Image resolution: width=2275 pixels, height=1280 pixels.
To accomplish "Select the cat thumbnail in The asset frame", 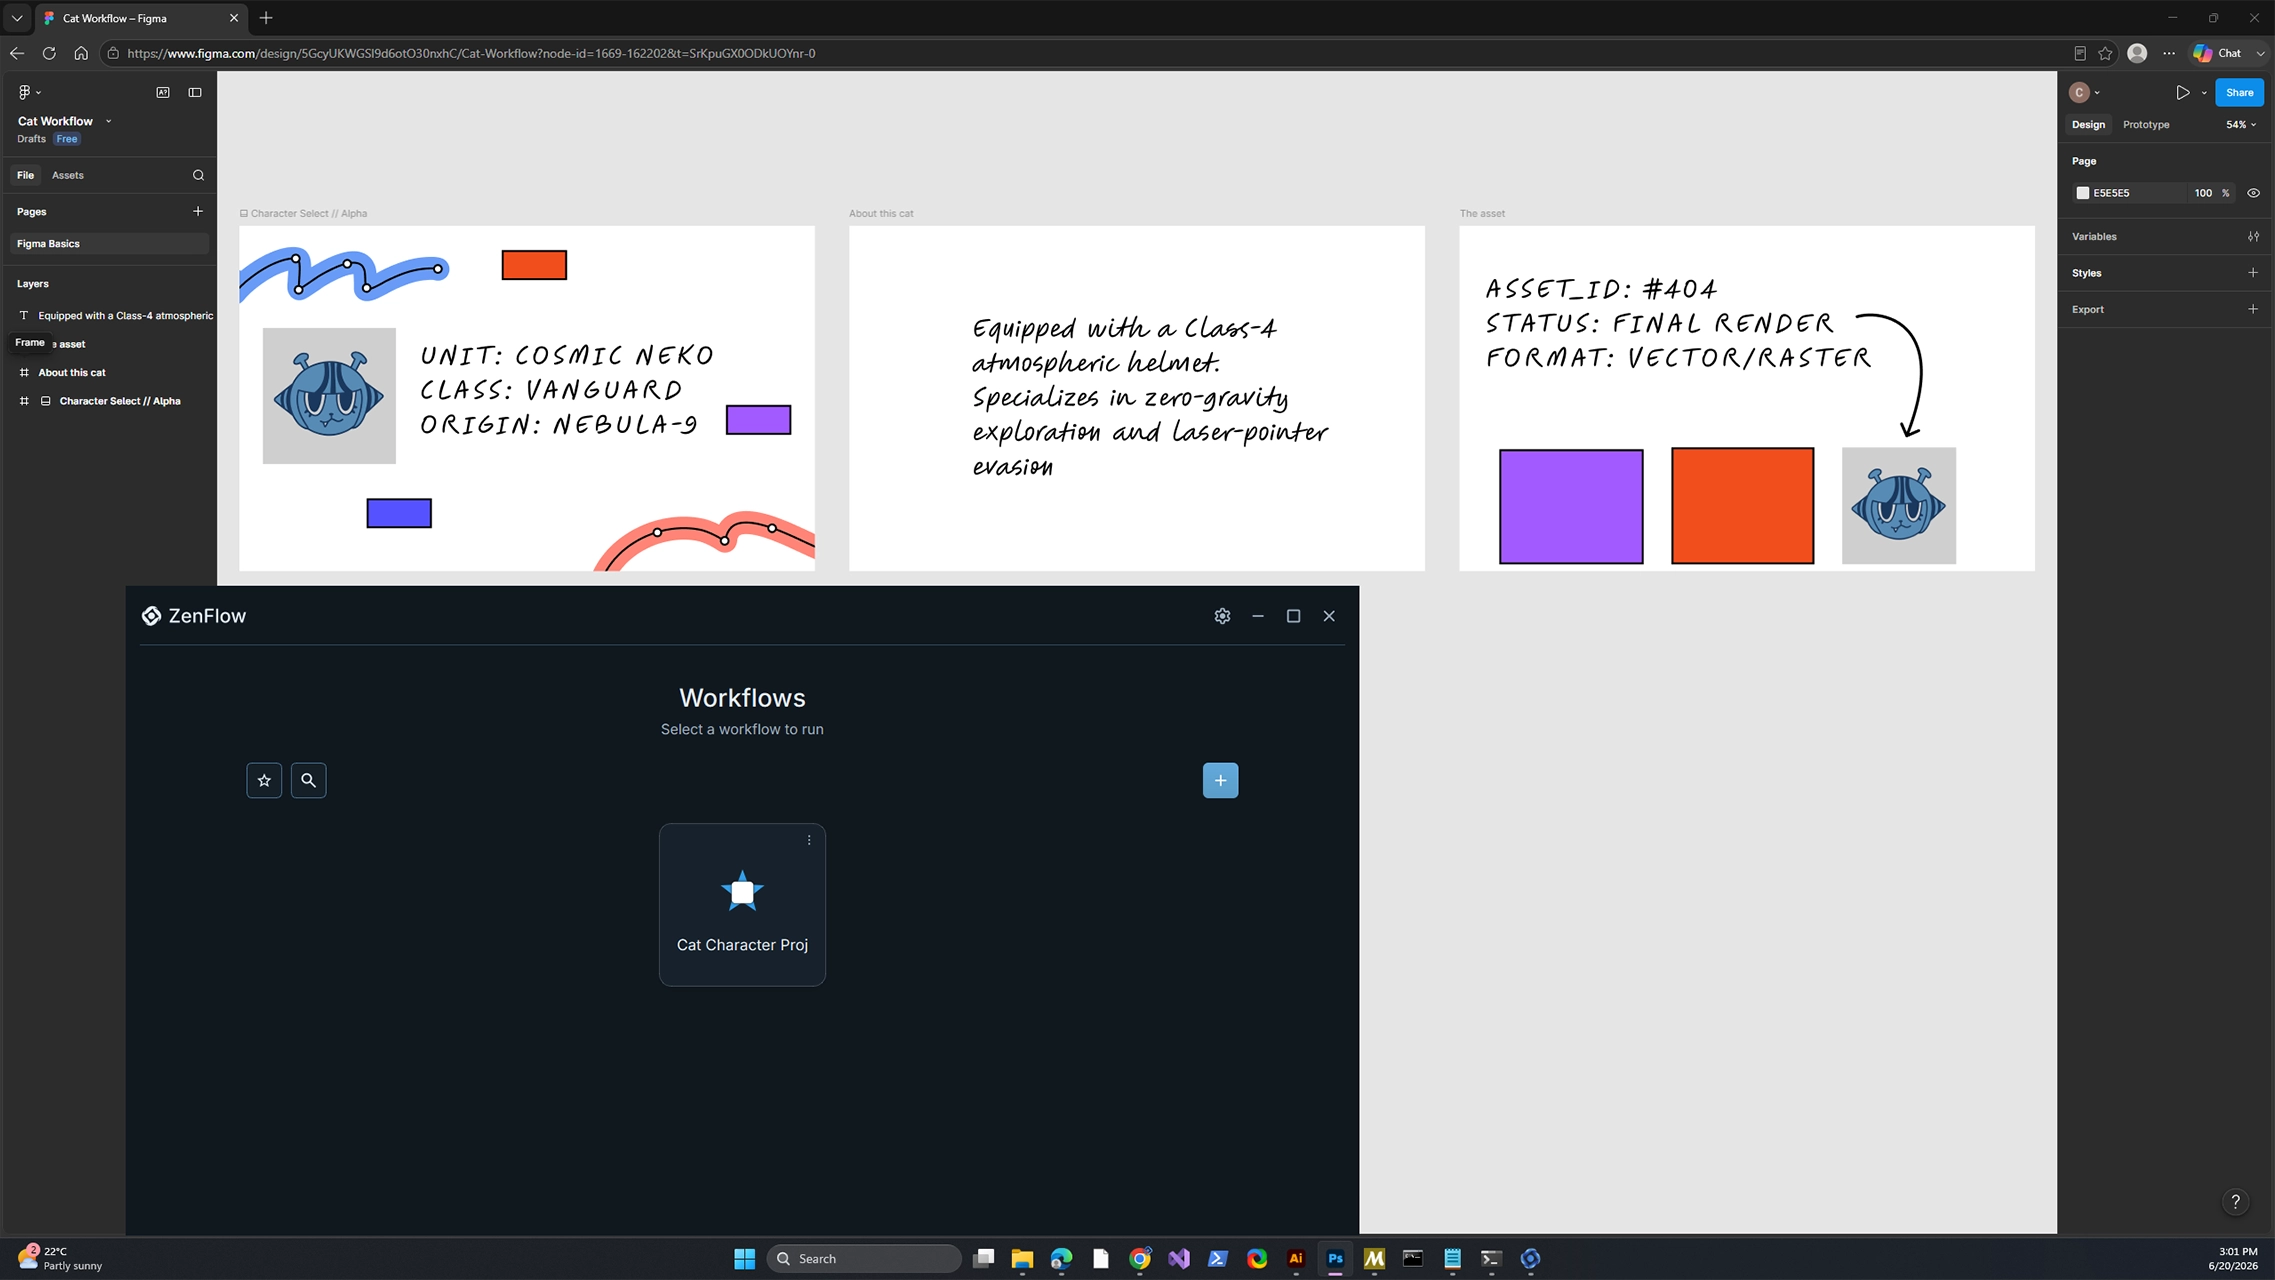I will point(1898,506).
